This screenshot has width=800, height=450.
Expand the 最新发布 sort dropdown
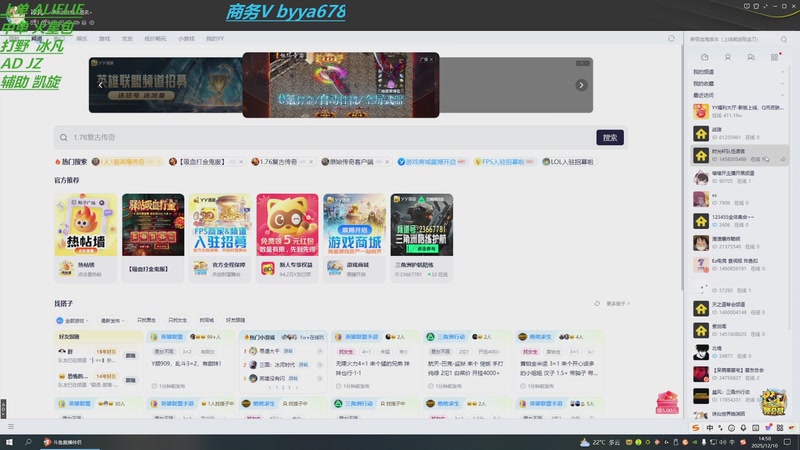(x=112, y=320)
